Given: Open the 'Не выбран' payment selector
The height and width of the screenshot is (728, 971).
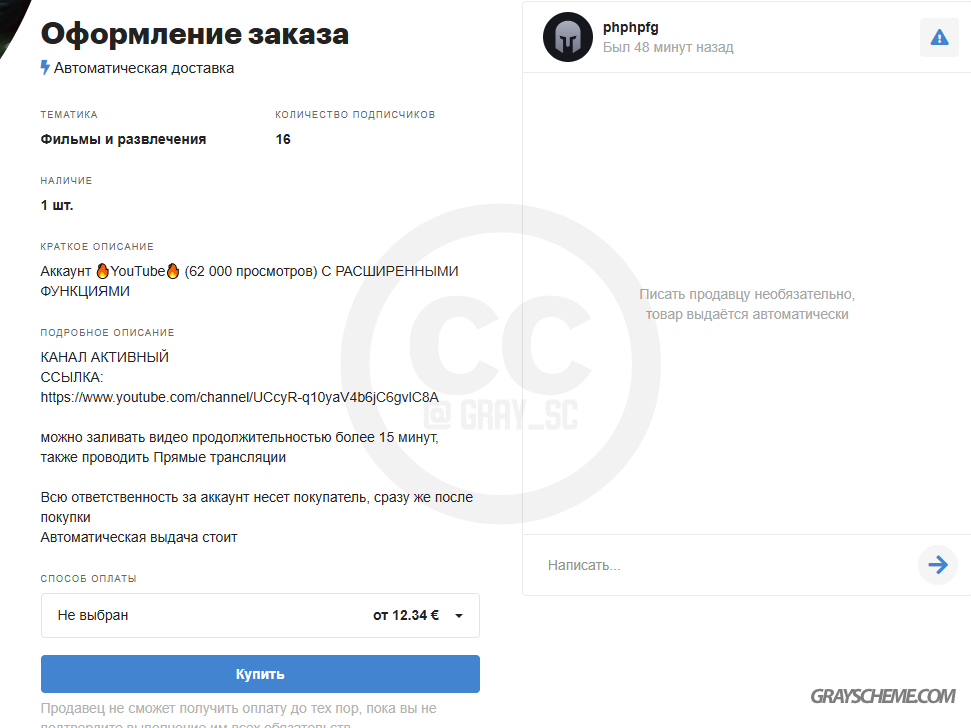Looking at the screenshot, I should coord(260,615).
